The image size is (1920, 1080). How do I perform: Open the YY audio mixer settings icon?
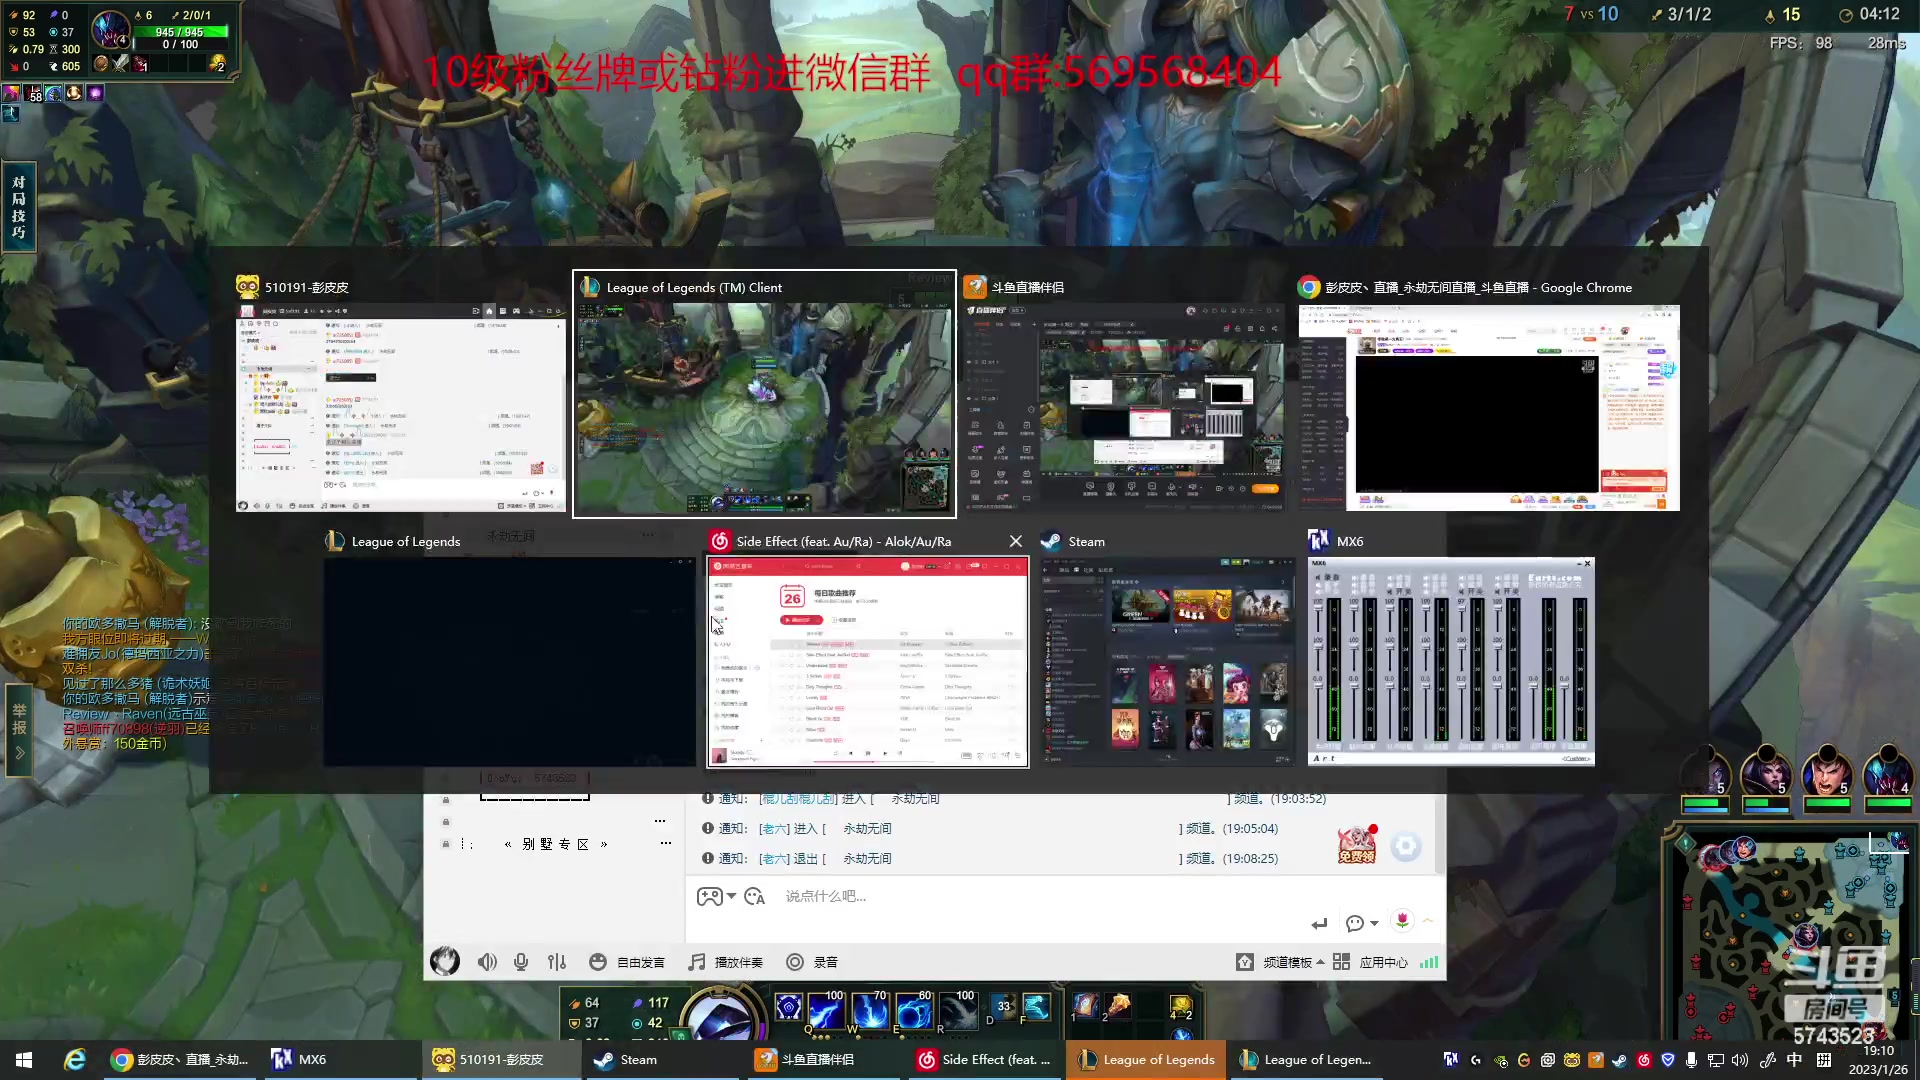[557, 962]
